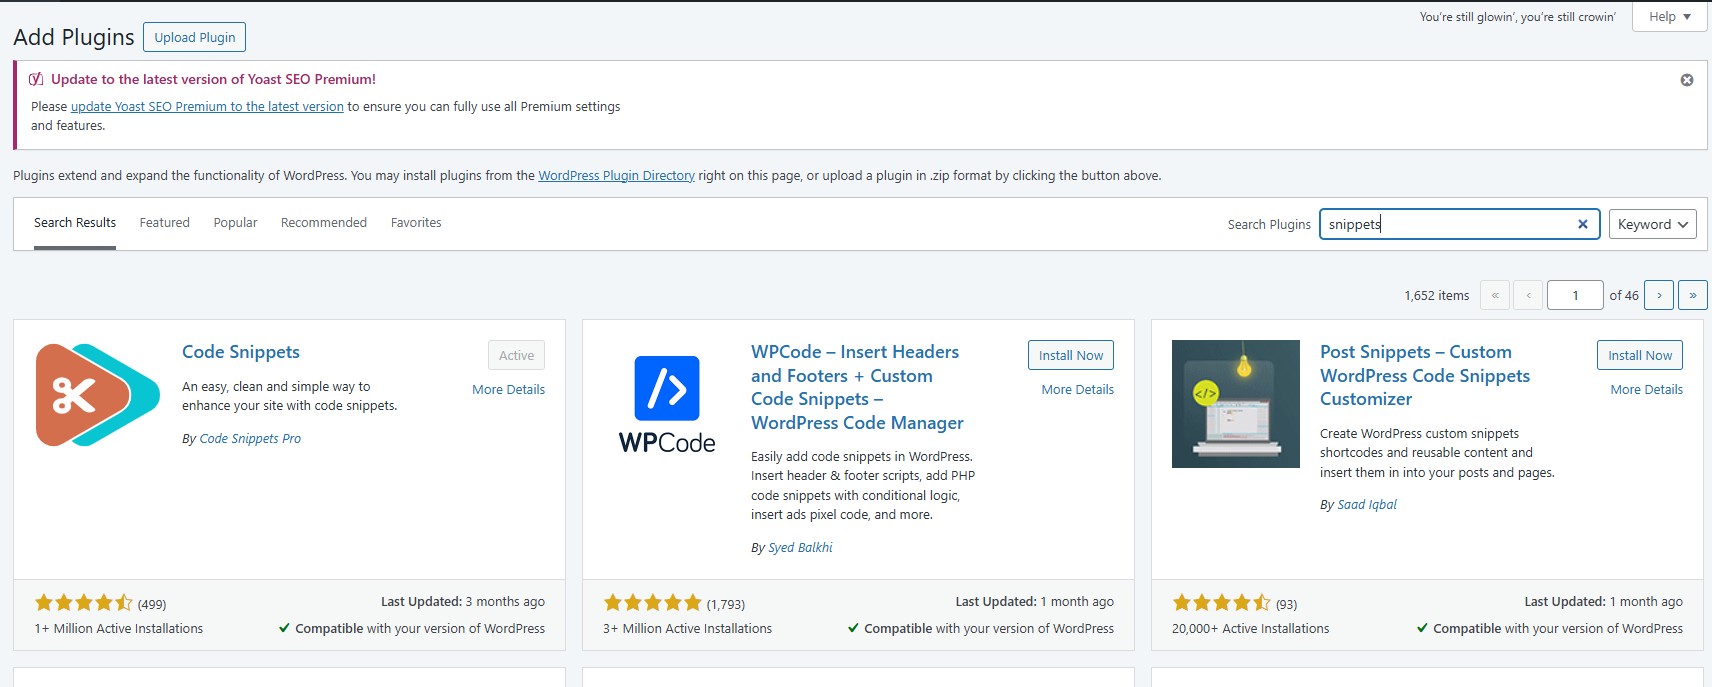
Task: Click '20,000+ Active Installations' text
Action: coord(1251,628)
